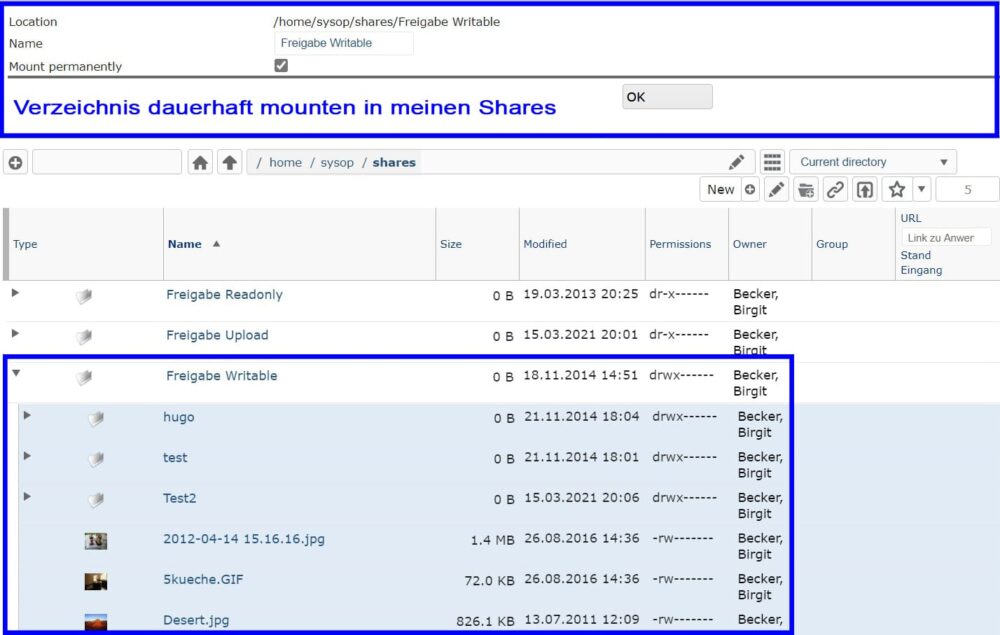Sort by the Name column header

(185, 244)
